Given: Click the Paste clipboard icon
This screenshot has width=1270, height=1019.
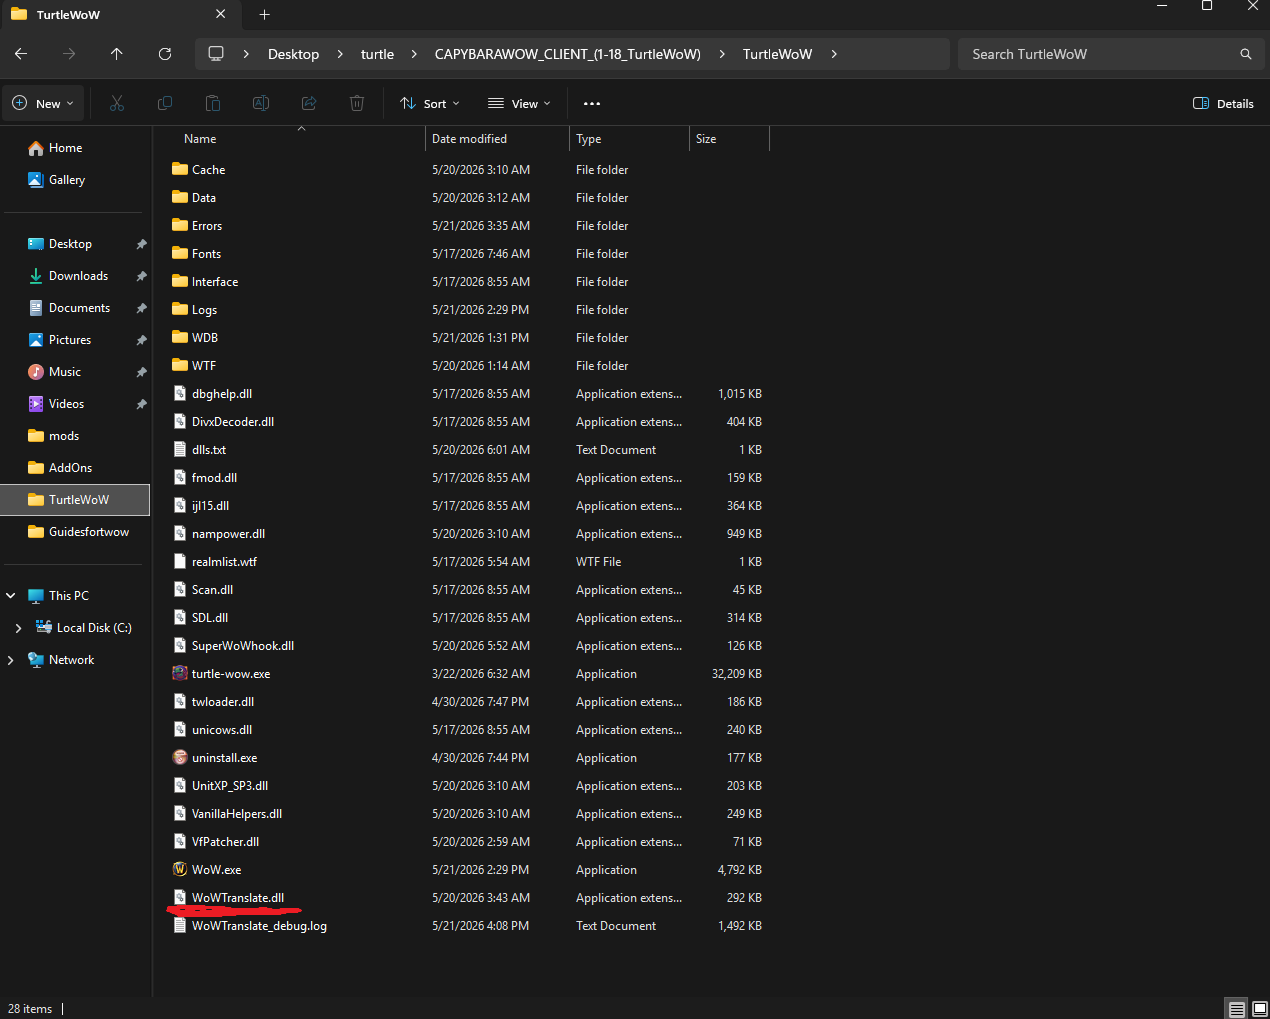Looking at the screenshot, I should 213,103.
